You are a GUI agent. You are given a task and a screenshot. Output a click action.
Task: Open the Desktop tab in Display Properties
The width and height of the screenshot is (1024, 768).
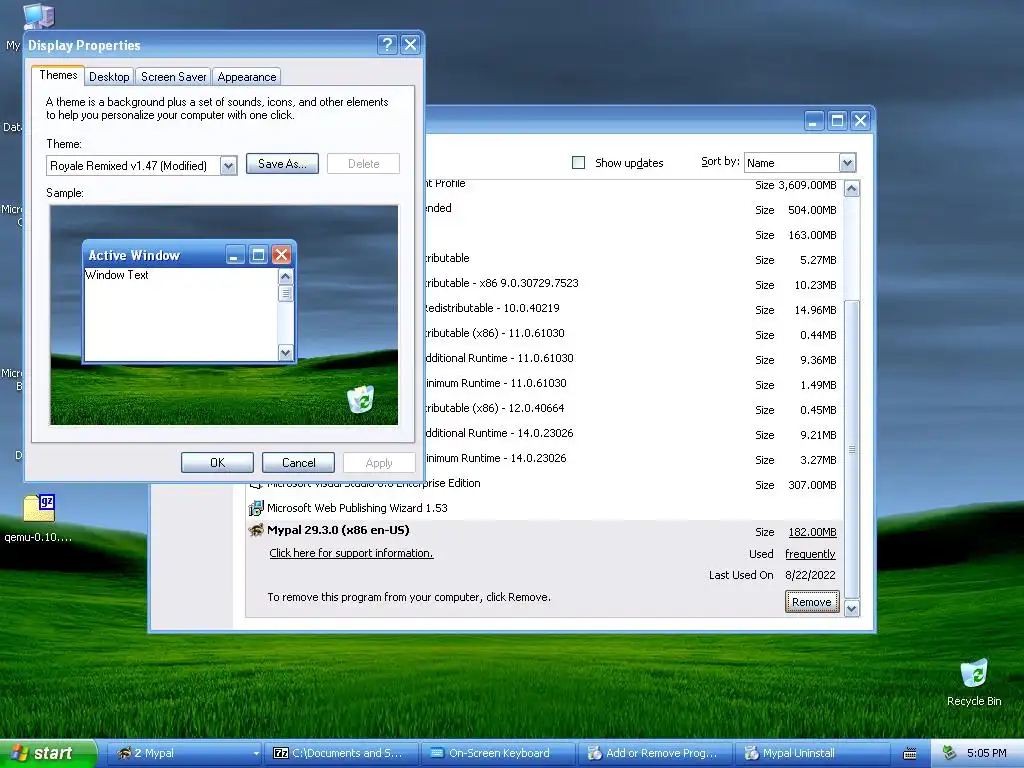109,76
